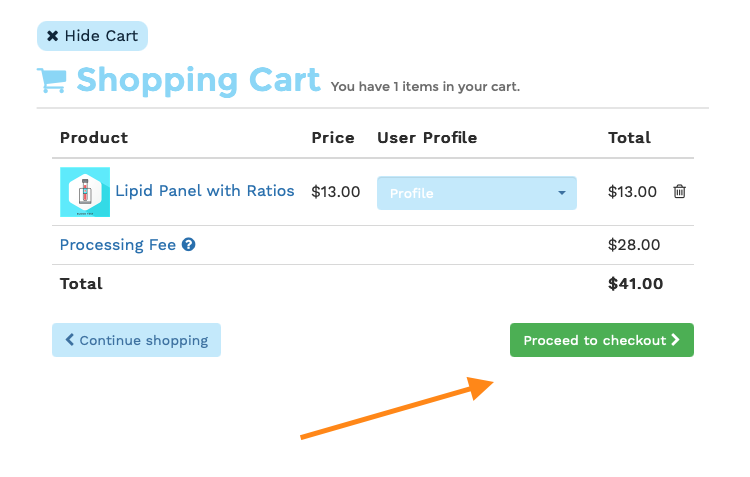This screenshot has width=750, height=477.
Task: Click the right chevron on Proceed to checkout
Action: pyautogui.click(x=675, y=339)
